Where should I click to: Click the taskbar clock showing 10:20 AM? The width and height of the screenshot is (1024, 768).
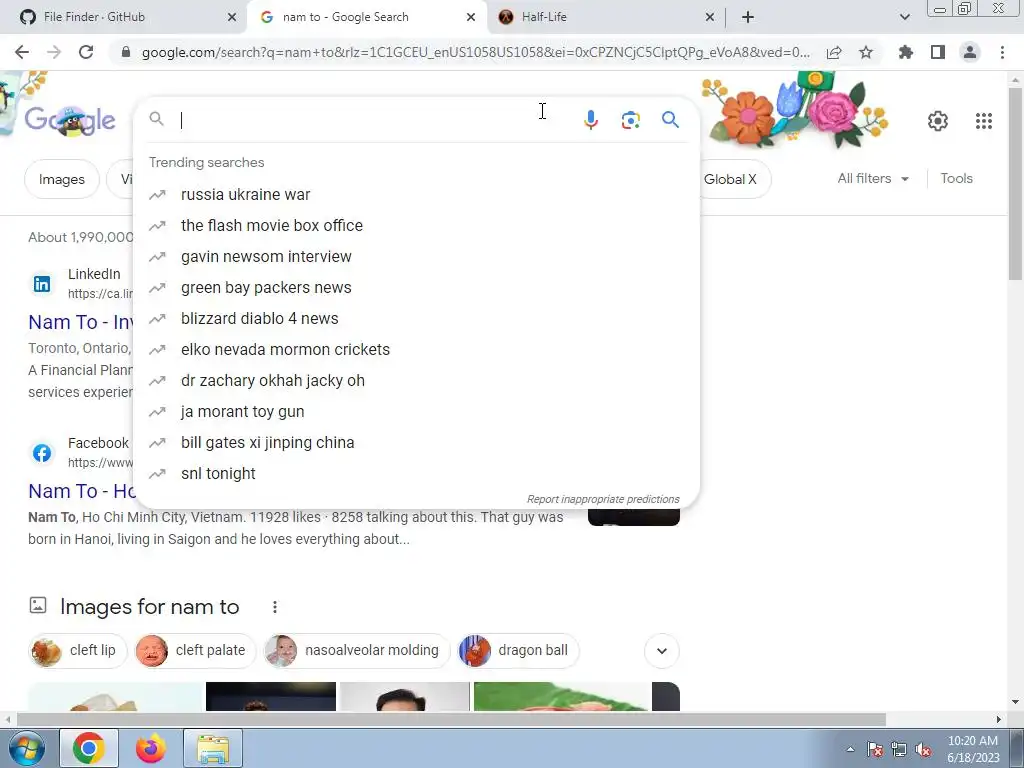[973, 749]
